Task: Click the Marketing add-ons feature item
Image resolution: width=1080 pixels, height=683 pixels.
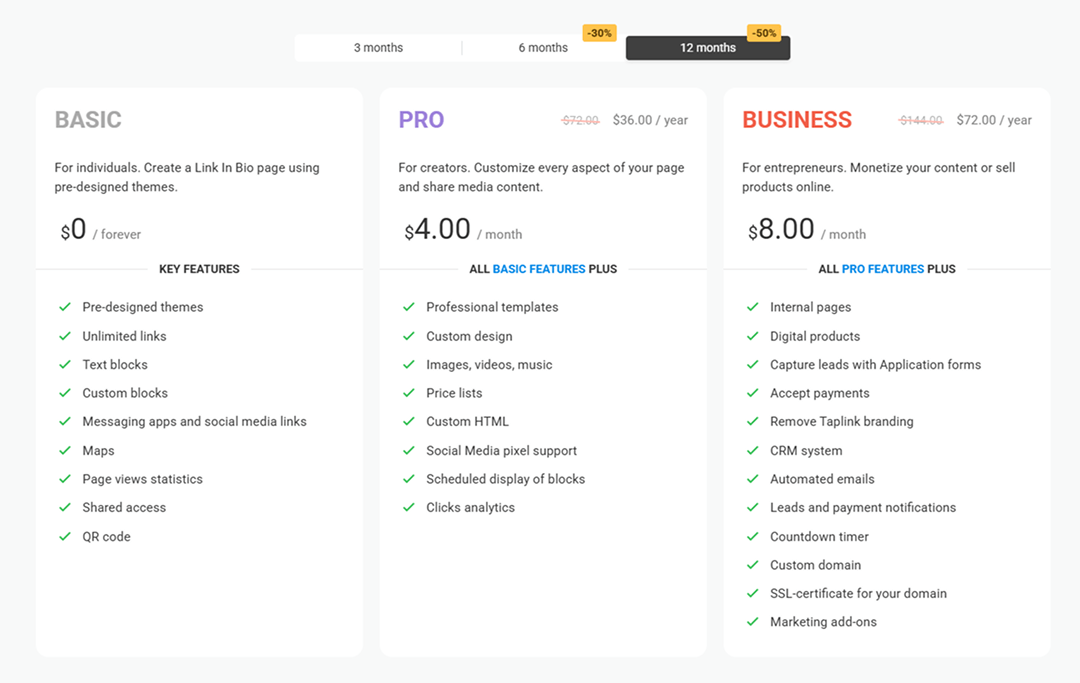Action: [823, 622]
